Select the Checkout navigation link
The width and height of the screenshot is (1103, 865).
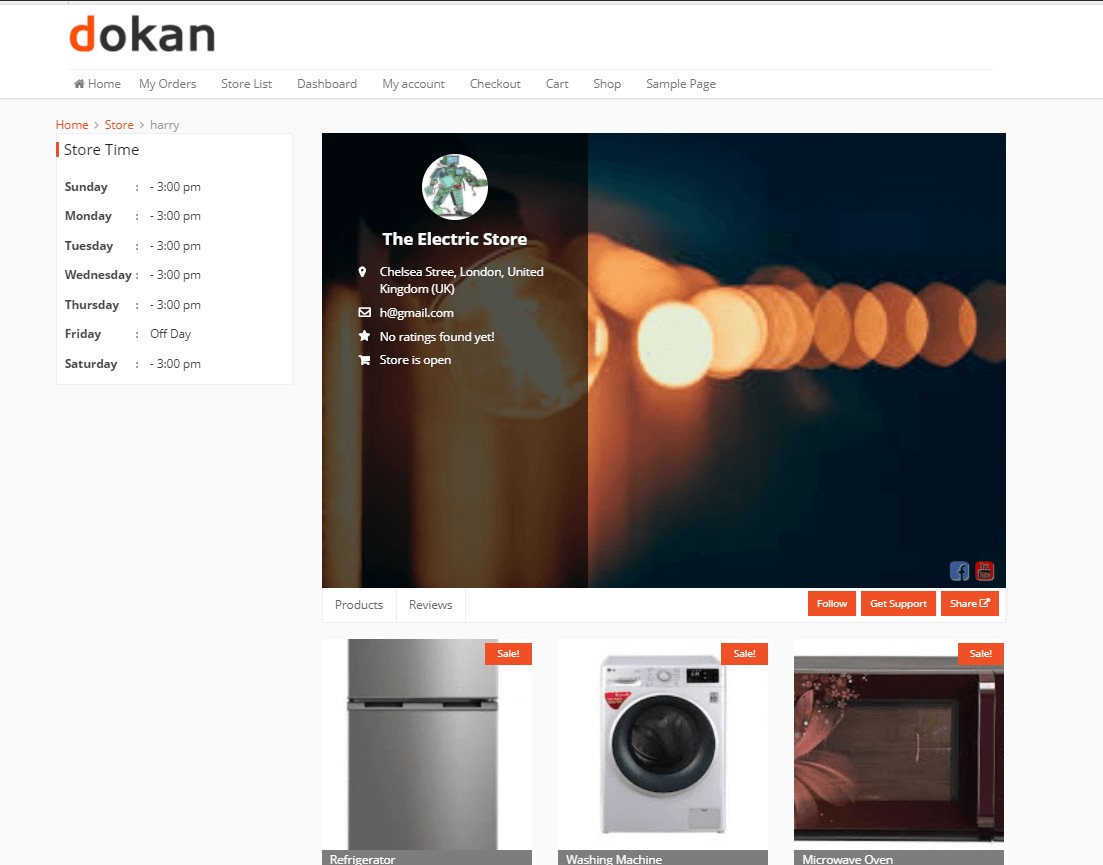tap(494, 84)
